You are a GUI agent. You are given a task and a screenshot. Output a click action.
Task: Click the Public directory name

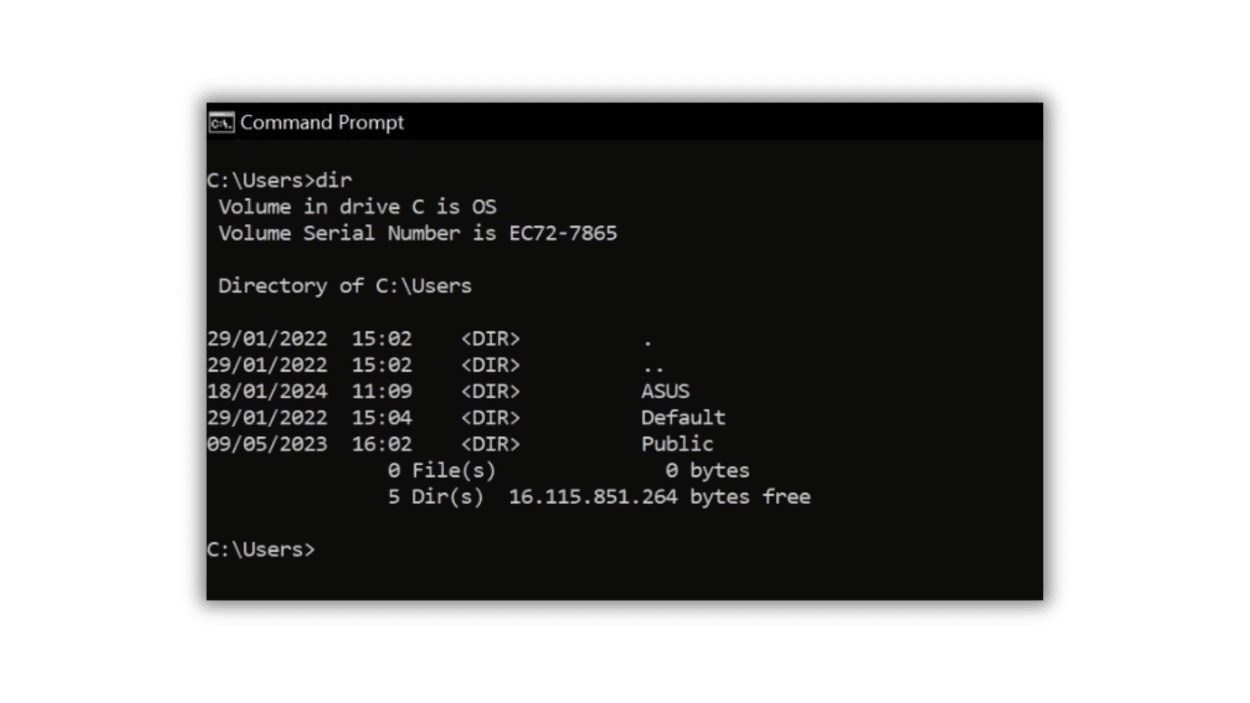click(677, 444)
